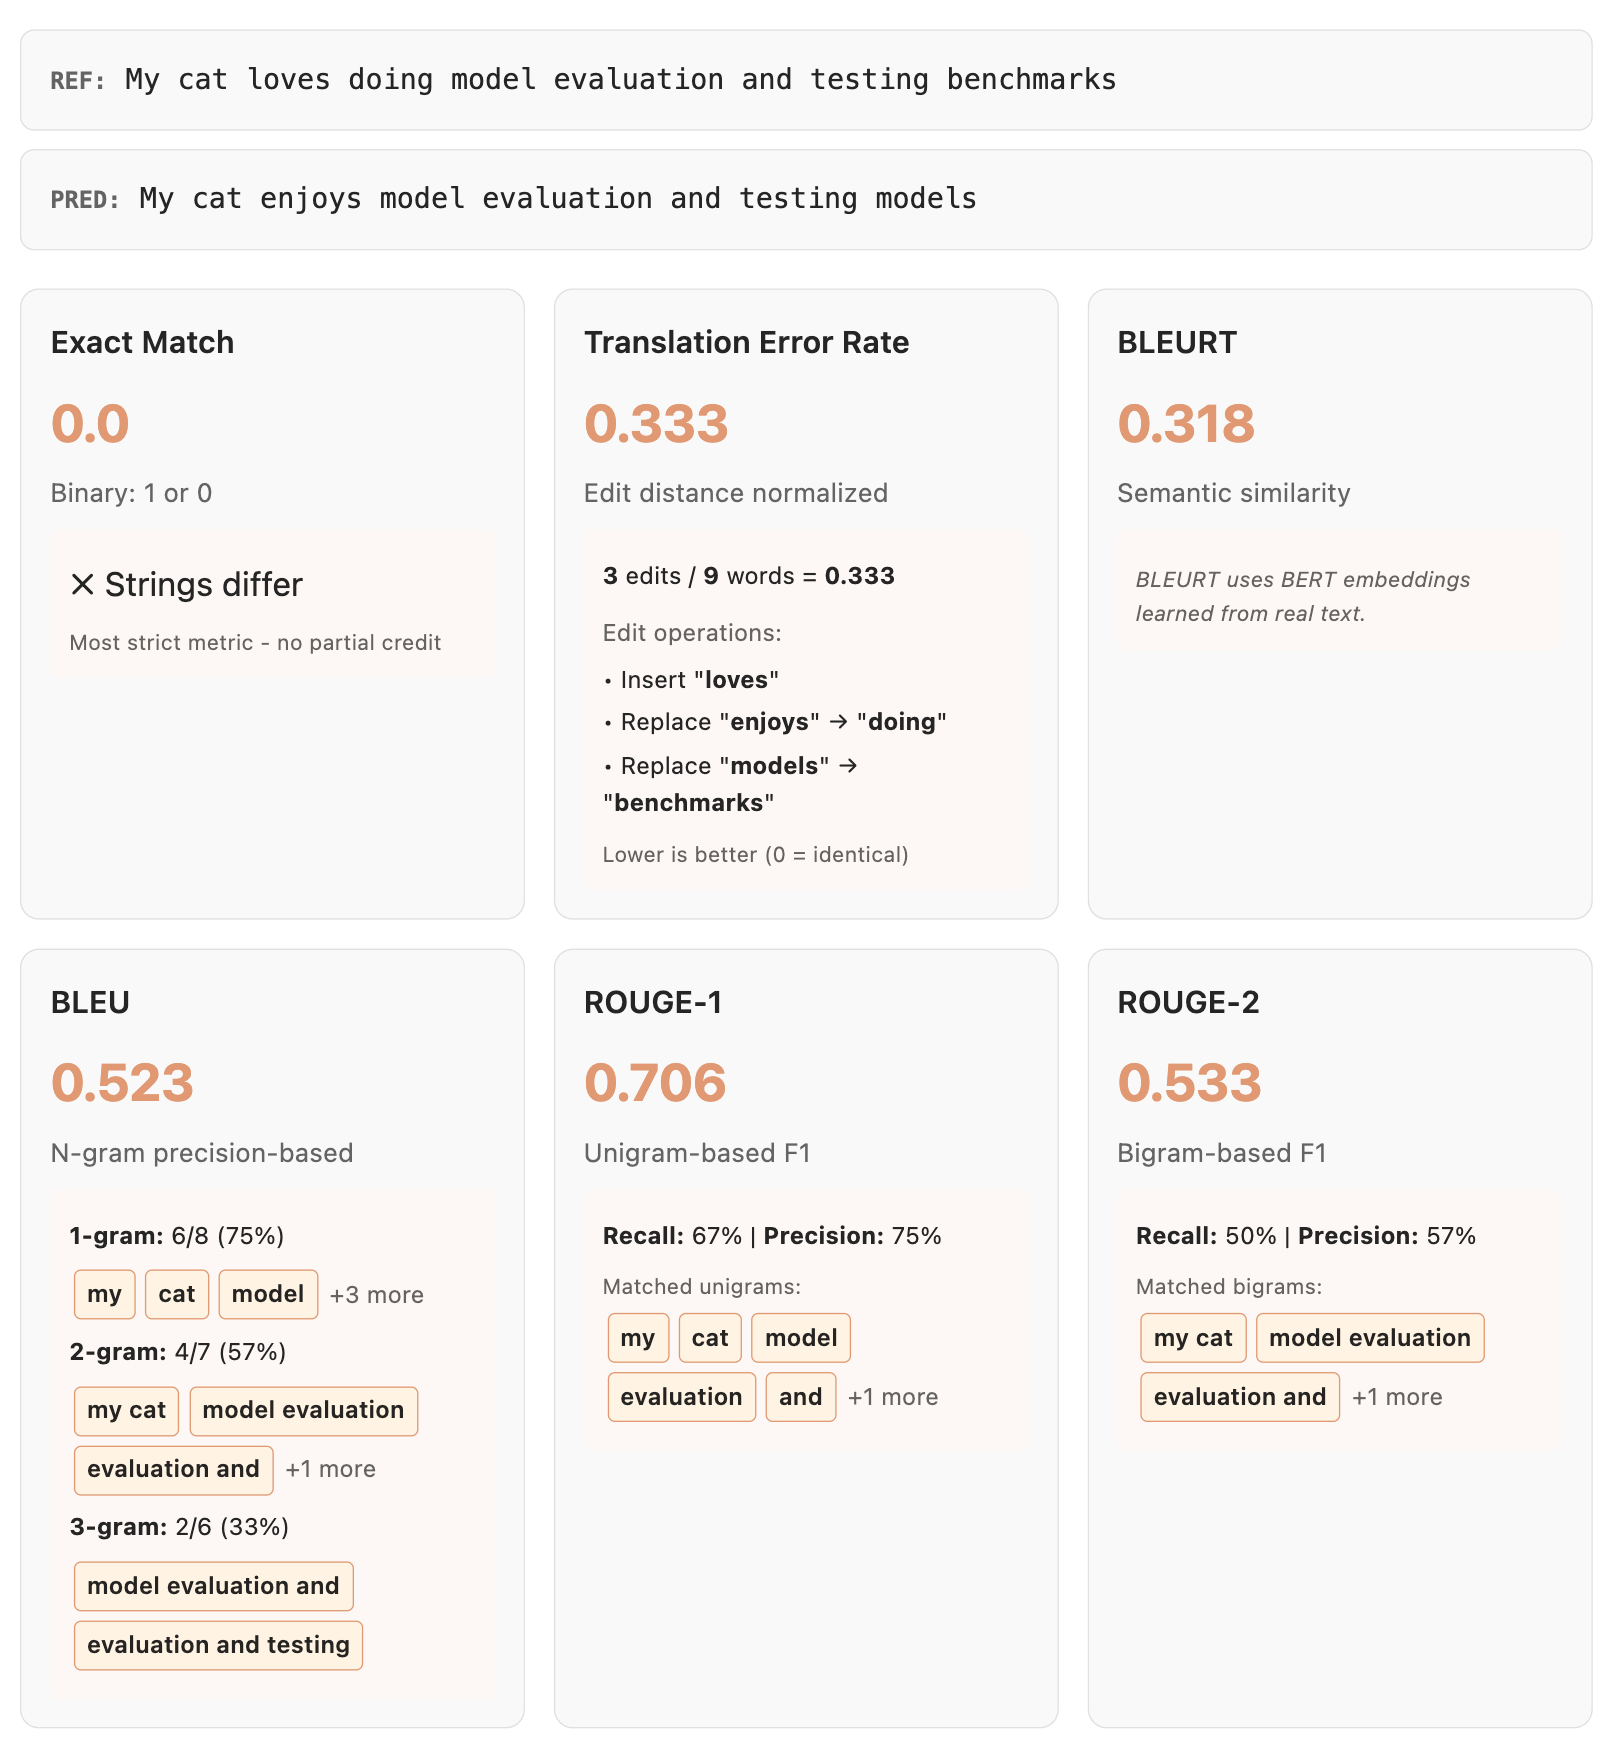Select the "model evaluation and" 3-gram chip
1614x1760 pixels.
pyautogui.click(x=213, y=1586)
